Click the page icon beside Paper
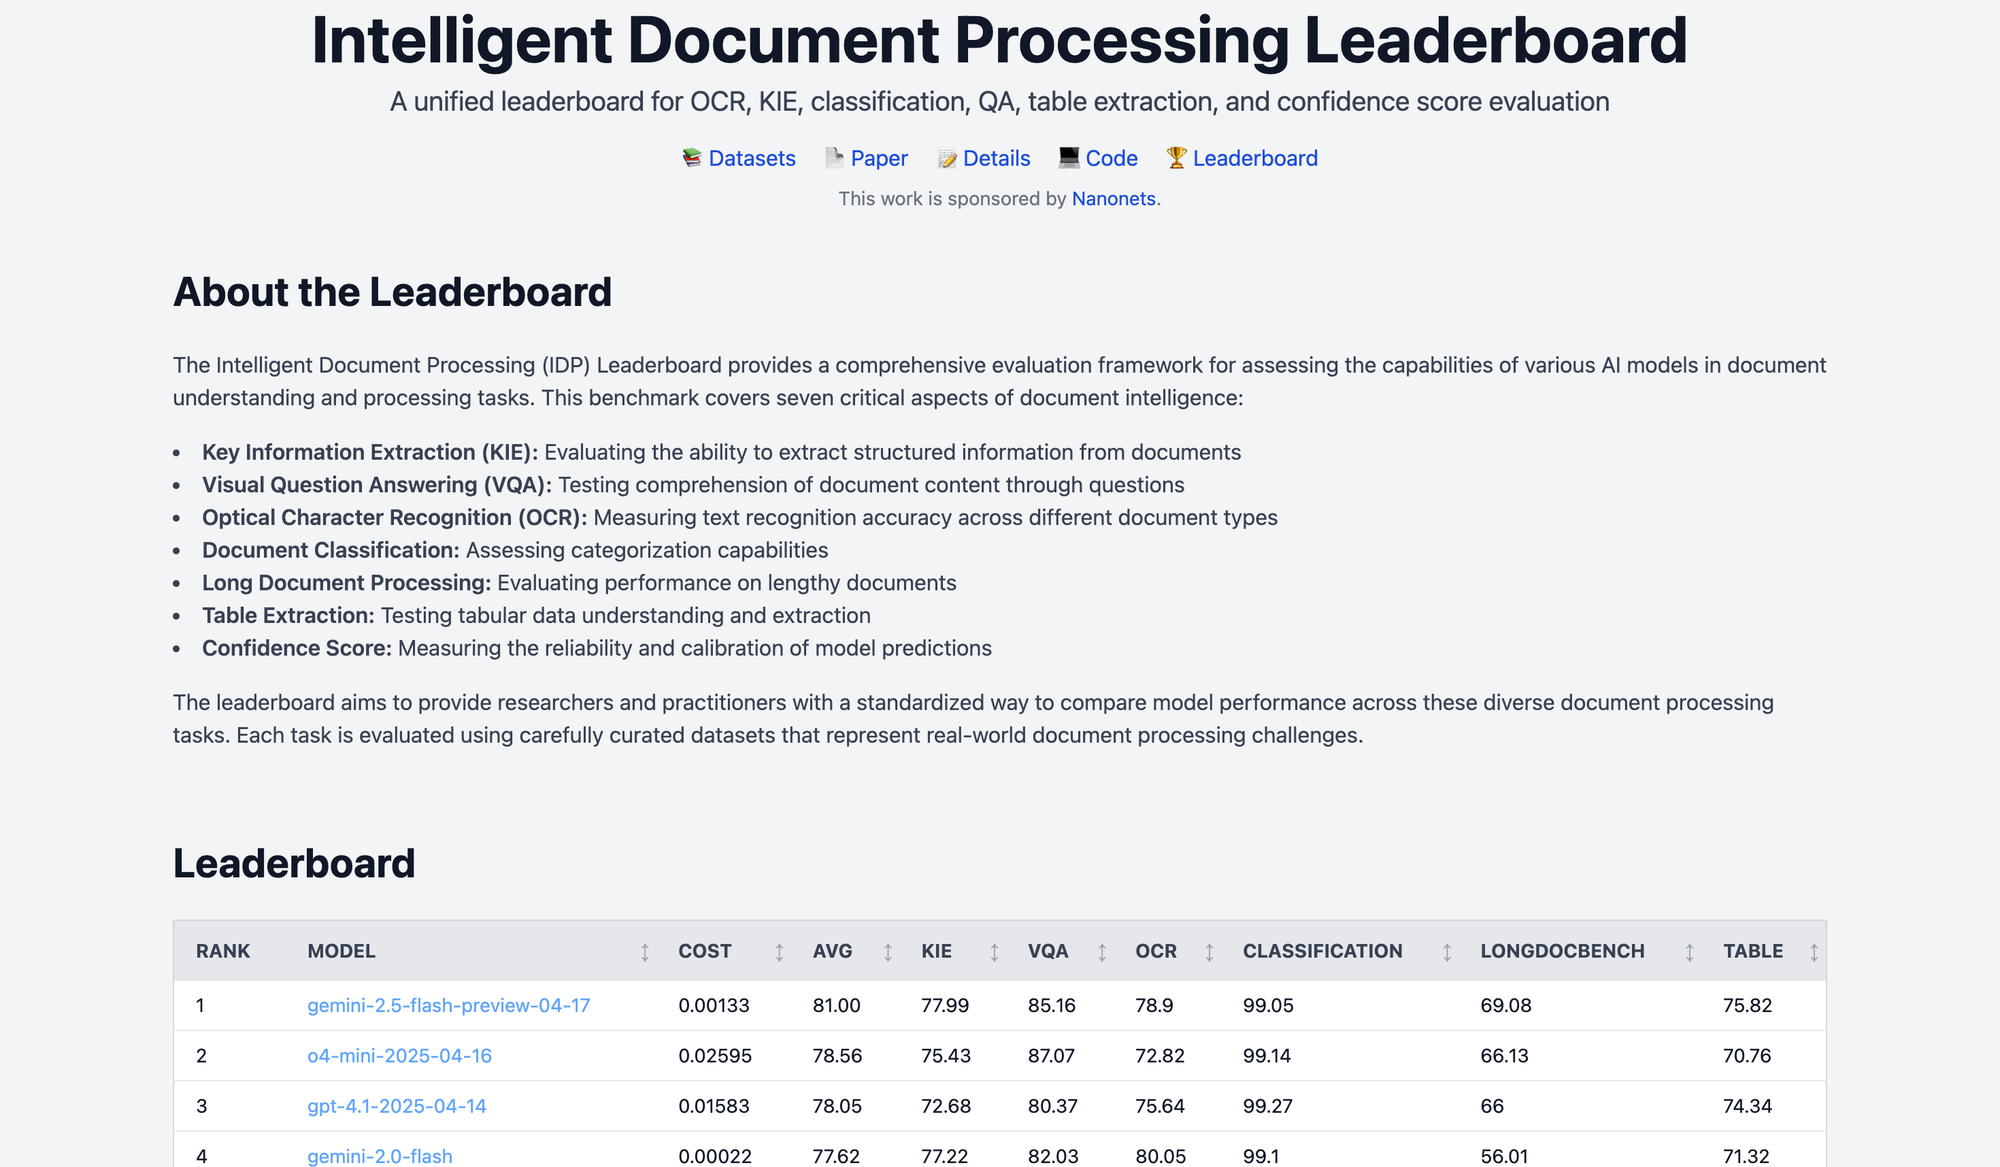This screenshot has height=1167, width=2000. (x=833, y=157)
